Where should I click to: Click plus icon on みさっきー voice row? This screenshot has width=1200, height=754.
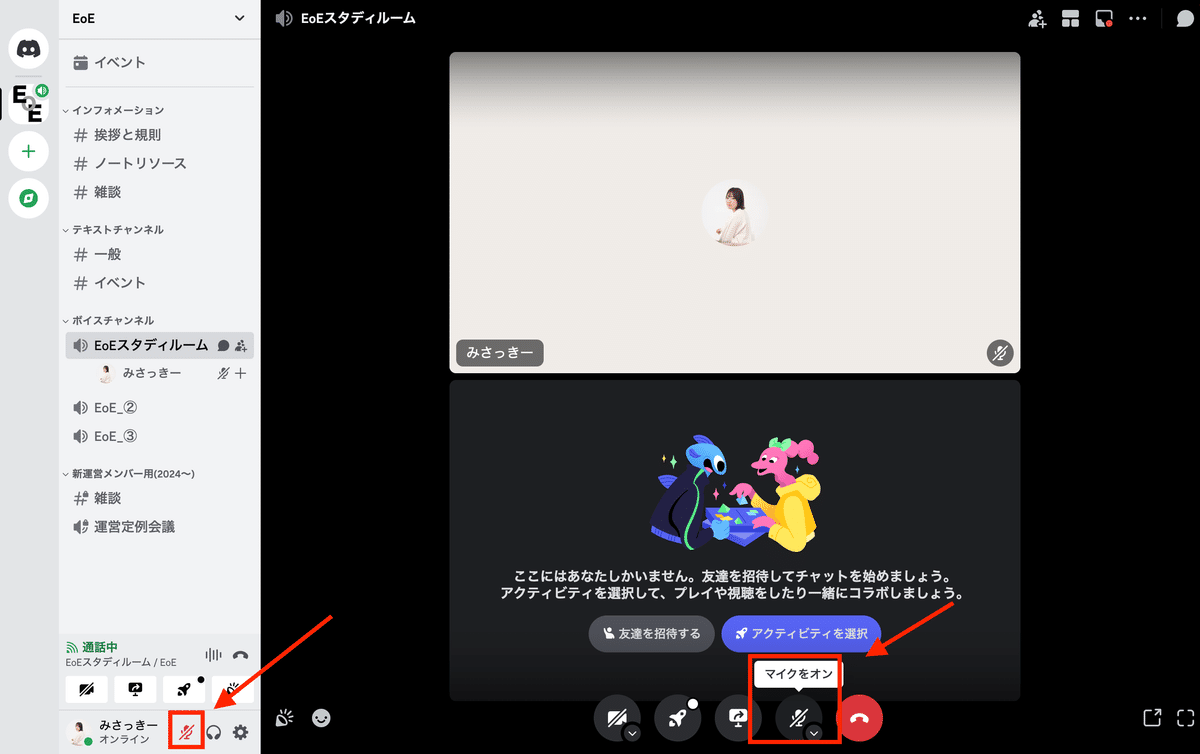240,373
